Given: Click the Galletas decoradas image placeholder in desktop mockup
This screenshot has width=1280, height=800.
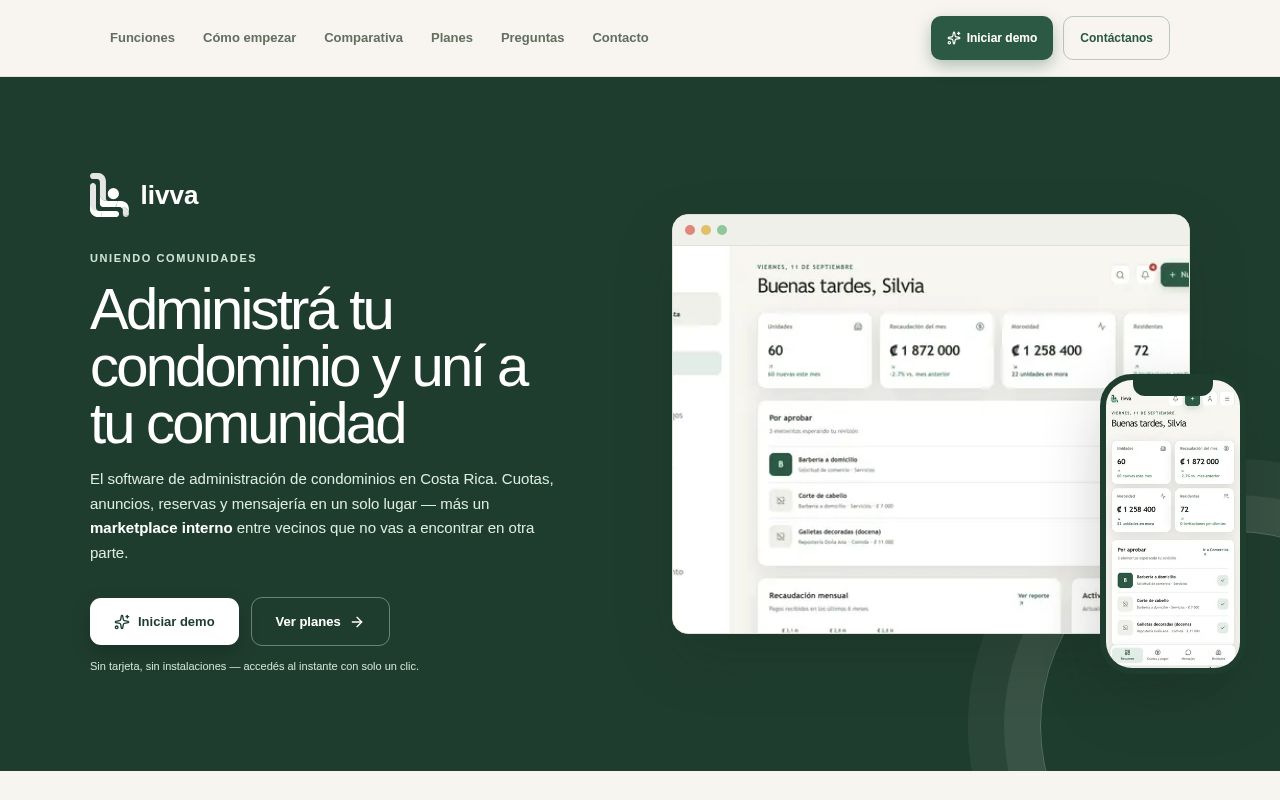Looking at the screenshot, I should tap(781, 536).
